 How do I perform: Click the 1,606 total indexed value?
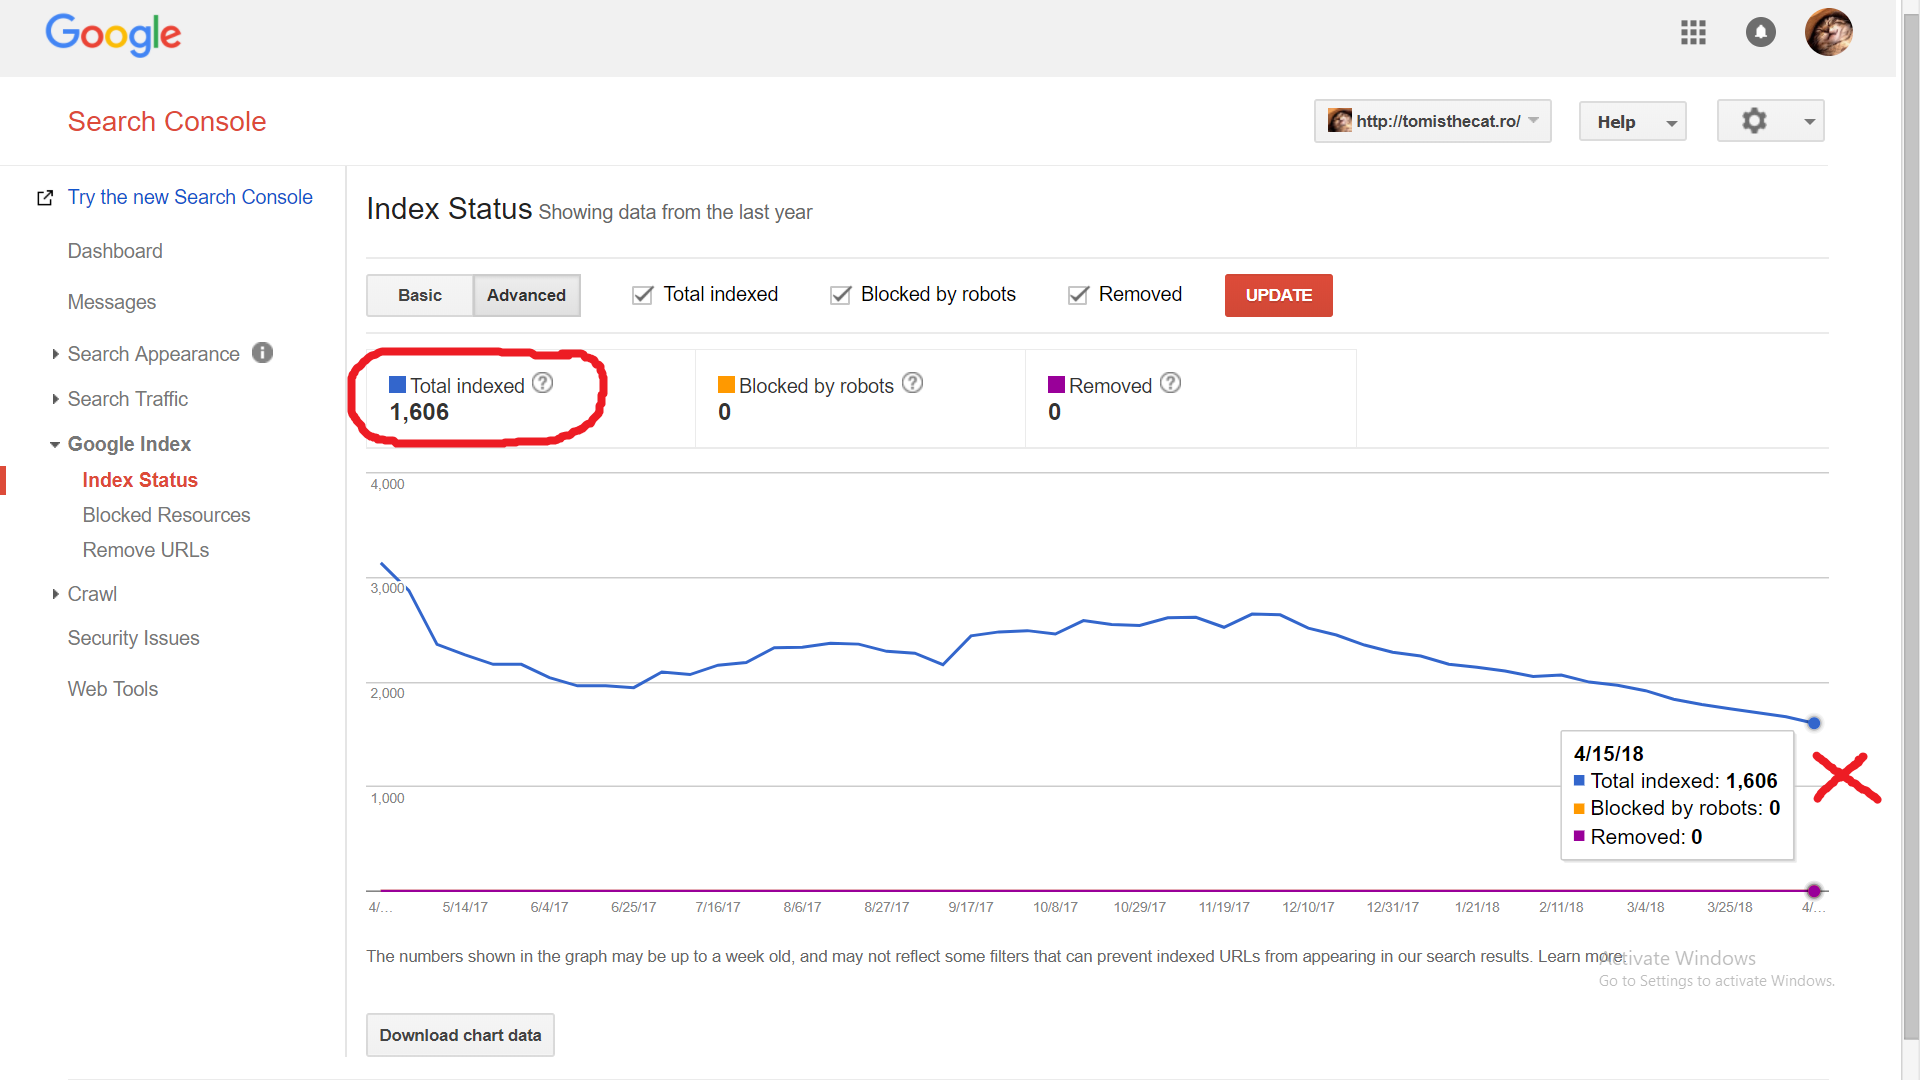[419, 412]
